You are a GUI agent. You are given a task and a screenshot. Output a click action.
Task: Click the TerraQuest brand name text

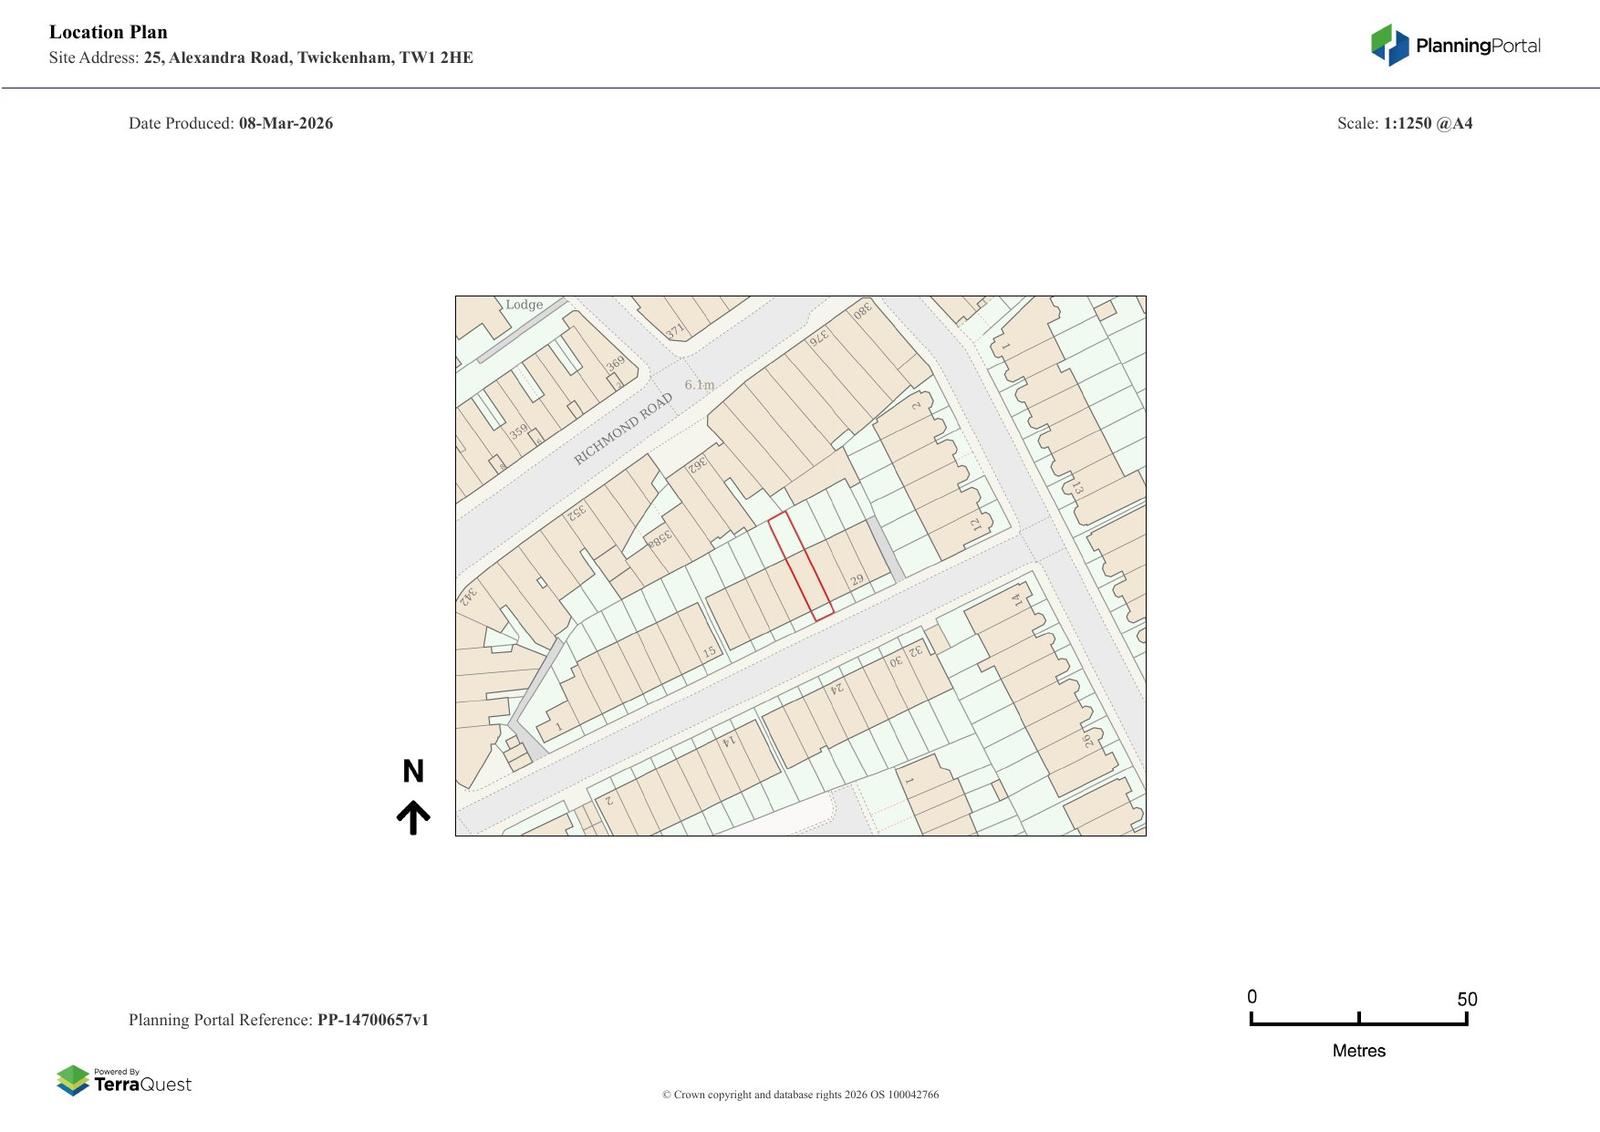point(142,1085)
